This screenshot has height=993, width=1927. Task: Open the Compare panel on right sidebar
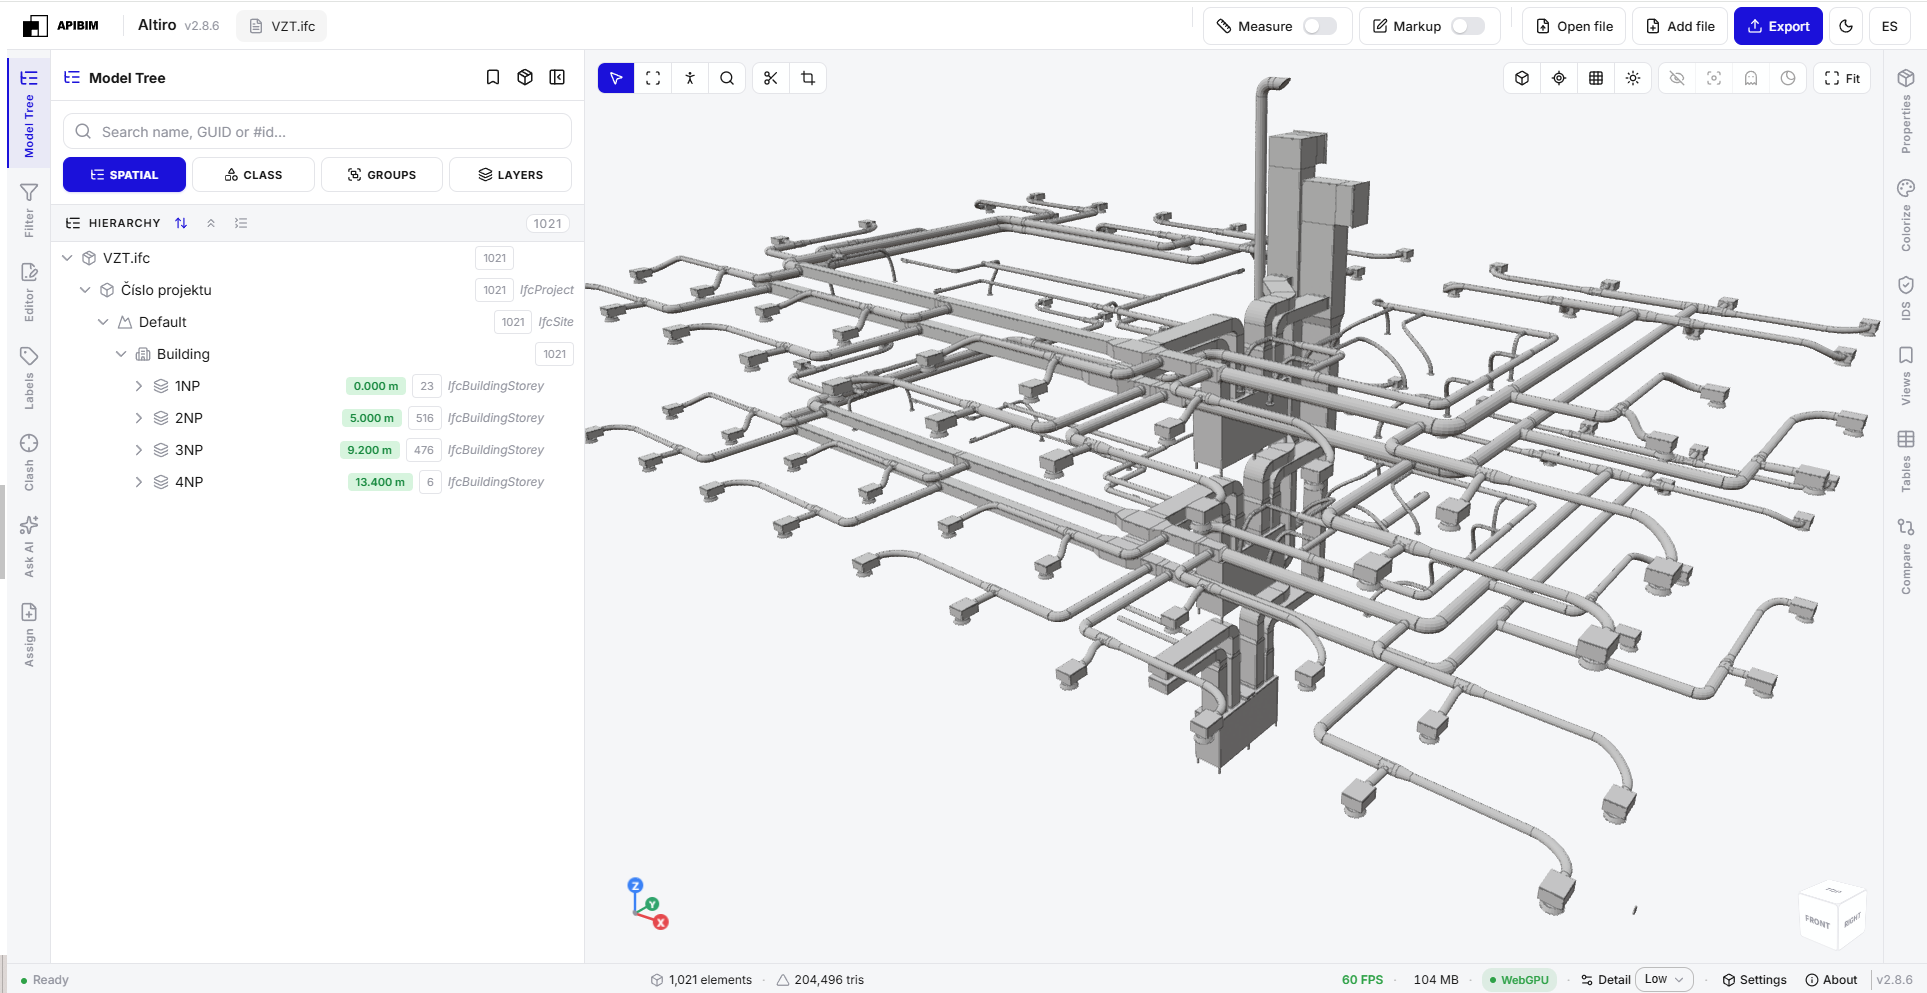(1906, 556)
